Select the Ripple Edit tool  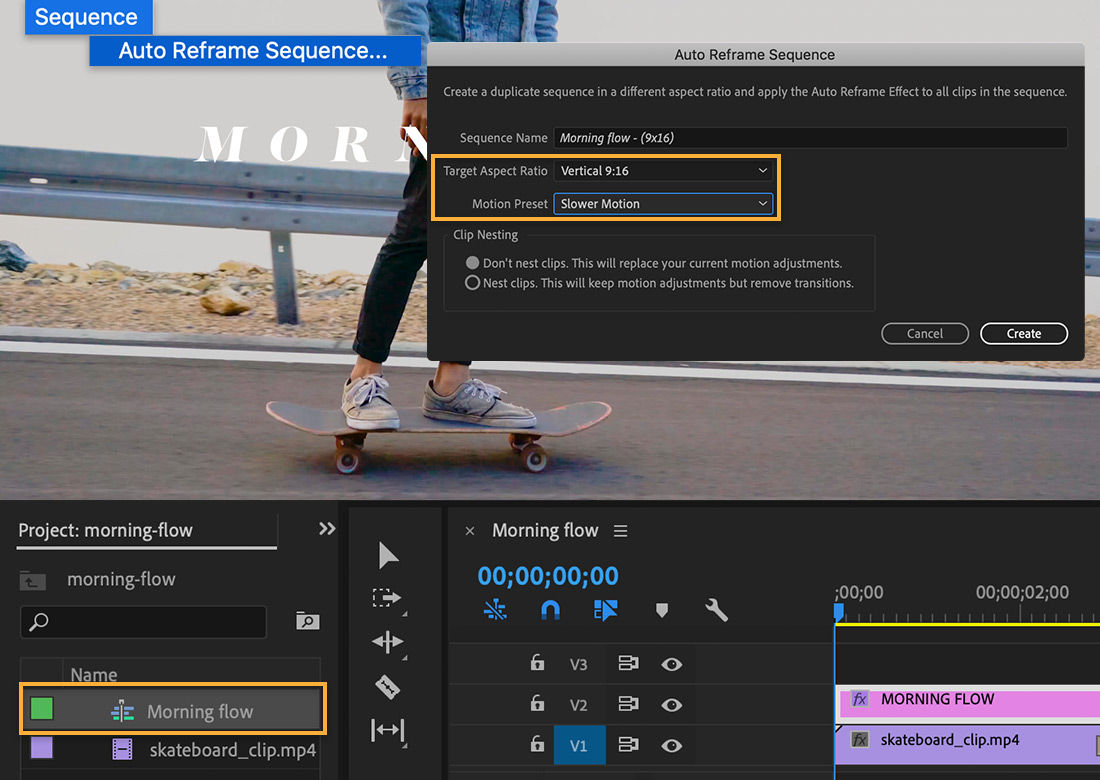[388, 642]
